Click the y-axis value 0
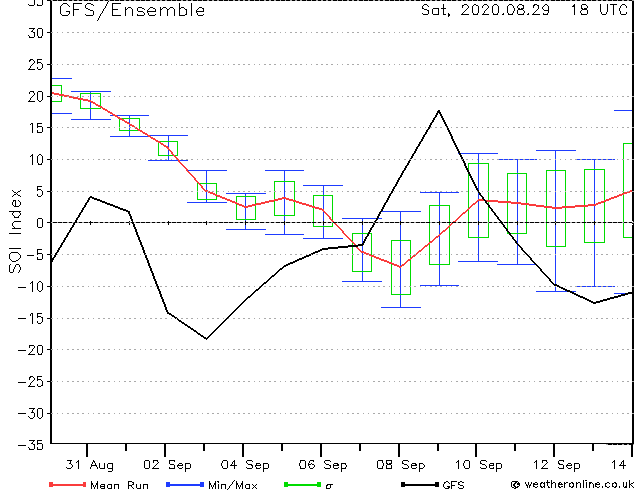The height and width of the screenshot is (490, 634). 40,223
